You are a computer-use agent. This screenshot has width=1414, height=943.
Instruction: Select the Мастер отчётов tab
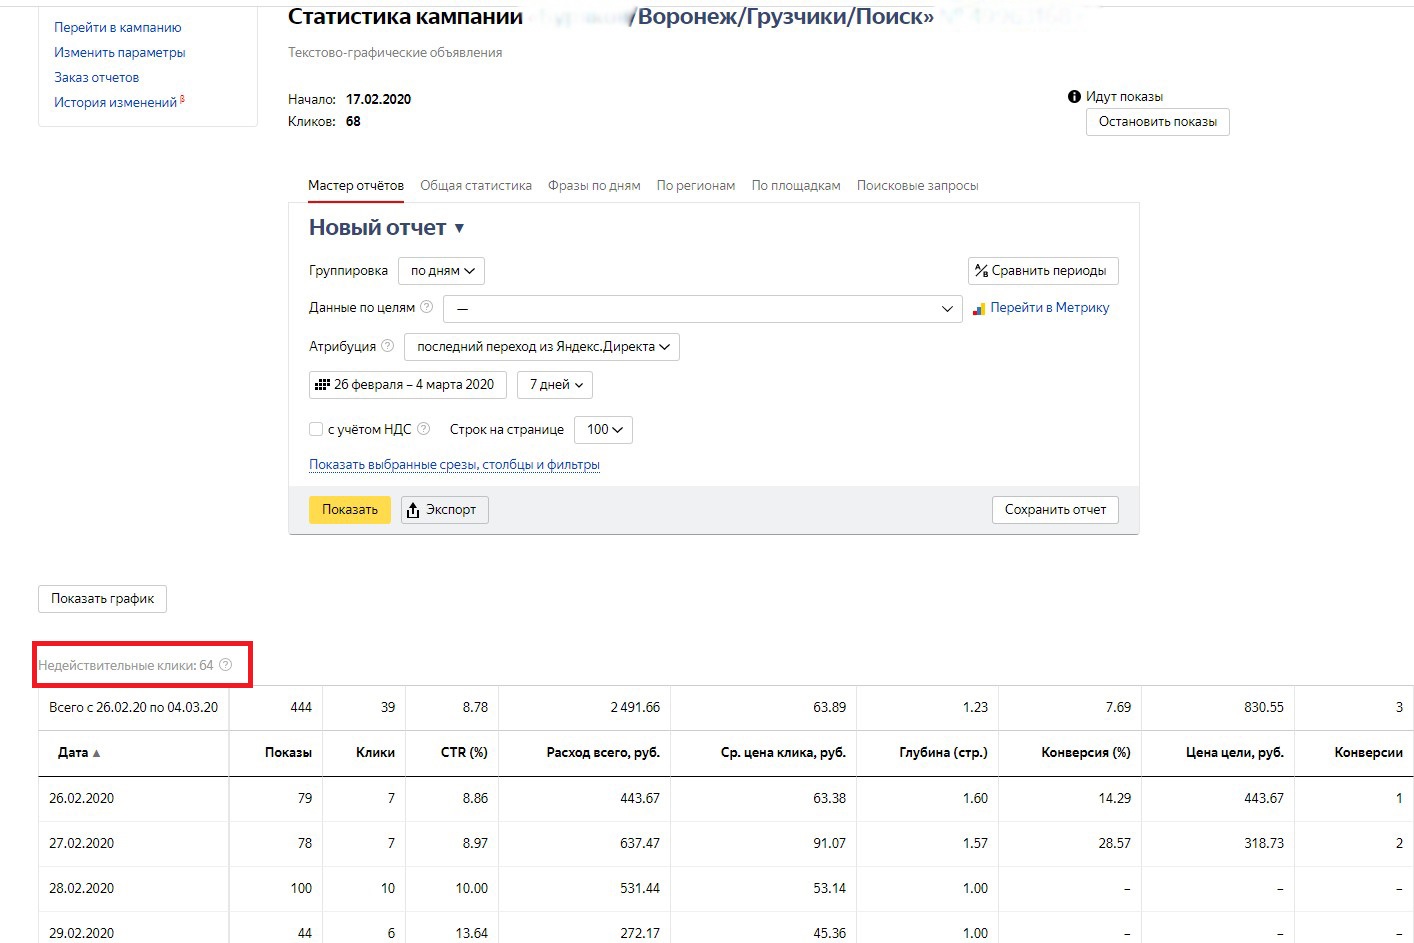(x=356, y=186)
